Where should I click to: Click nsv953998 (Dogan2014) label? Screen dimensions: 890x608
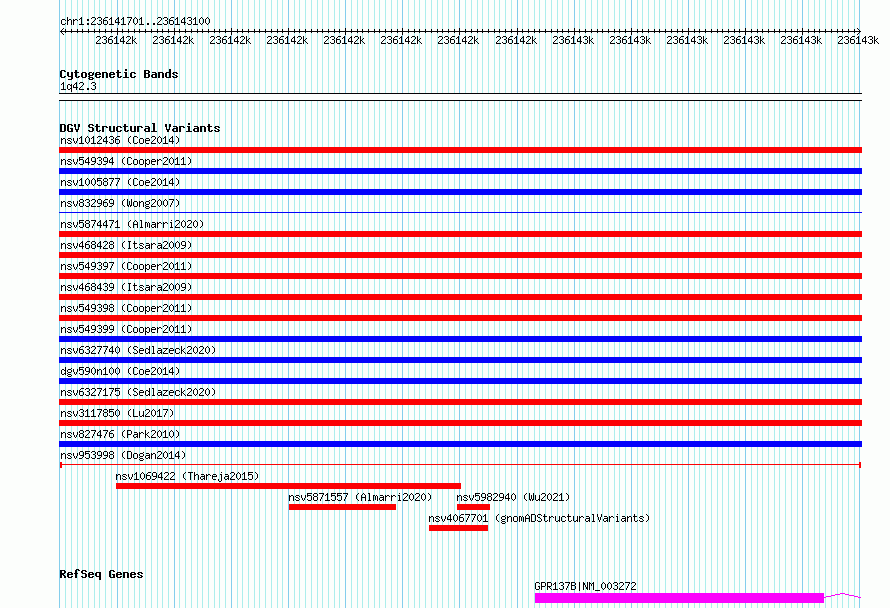[x=123, y=455]
